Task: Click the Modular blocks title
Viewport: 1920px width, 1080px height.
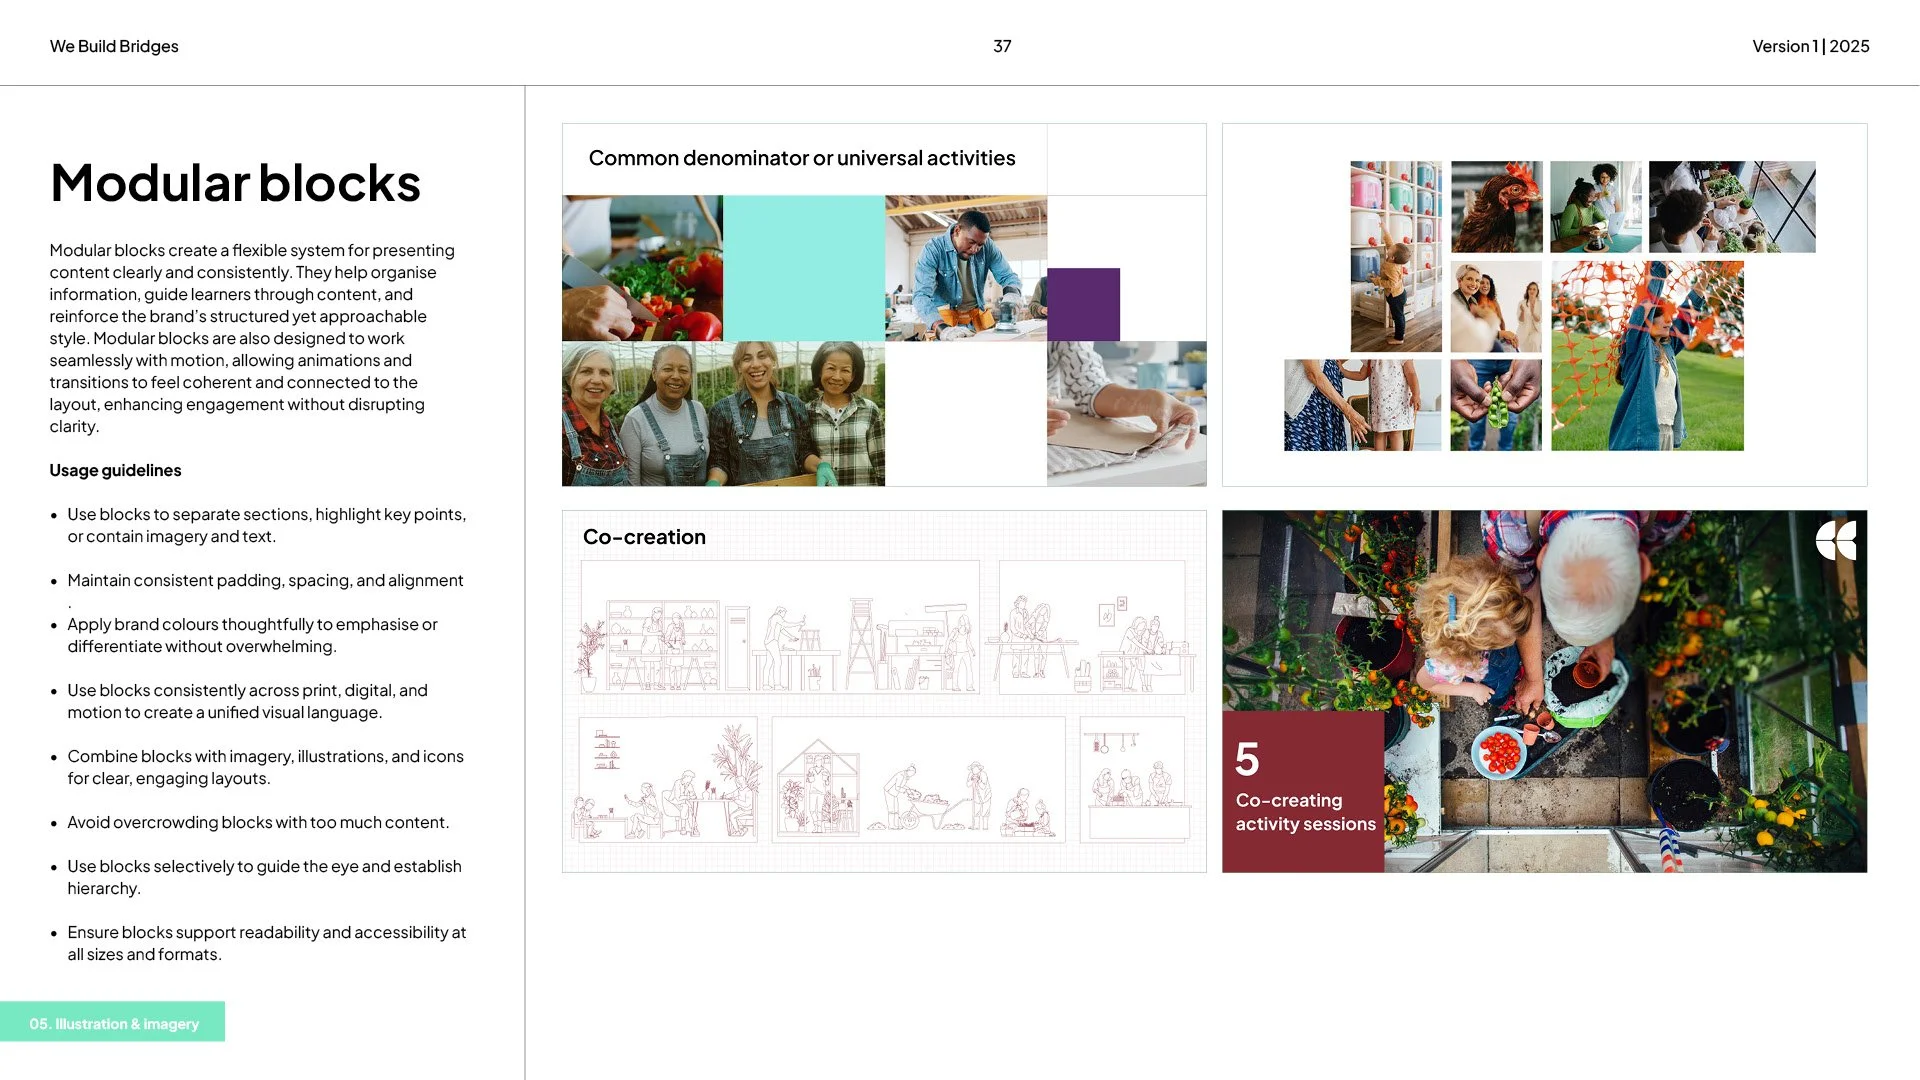Action: coord(235,183)
